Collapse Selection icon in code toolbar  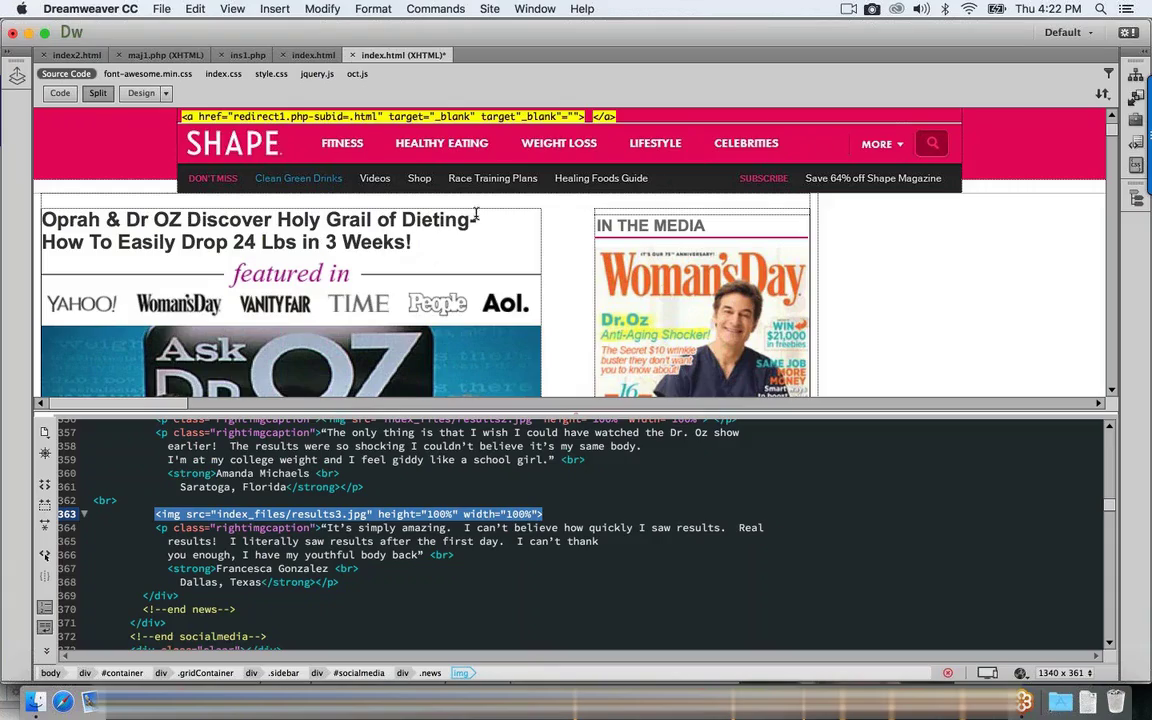[45, 505]
